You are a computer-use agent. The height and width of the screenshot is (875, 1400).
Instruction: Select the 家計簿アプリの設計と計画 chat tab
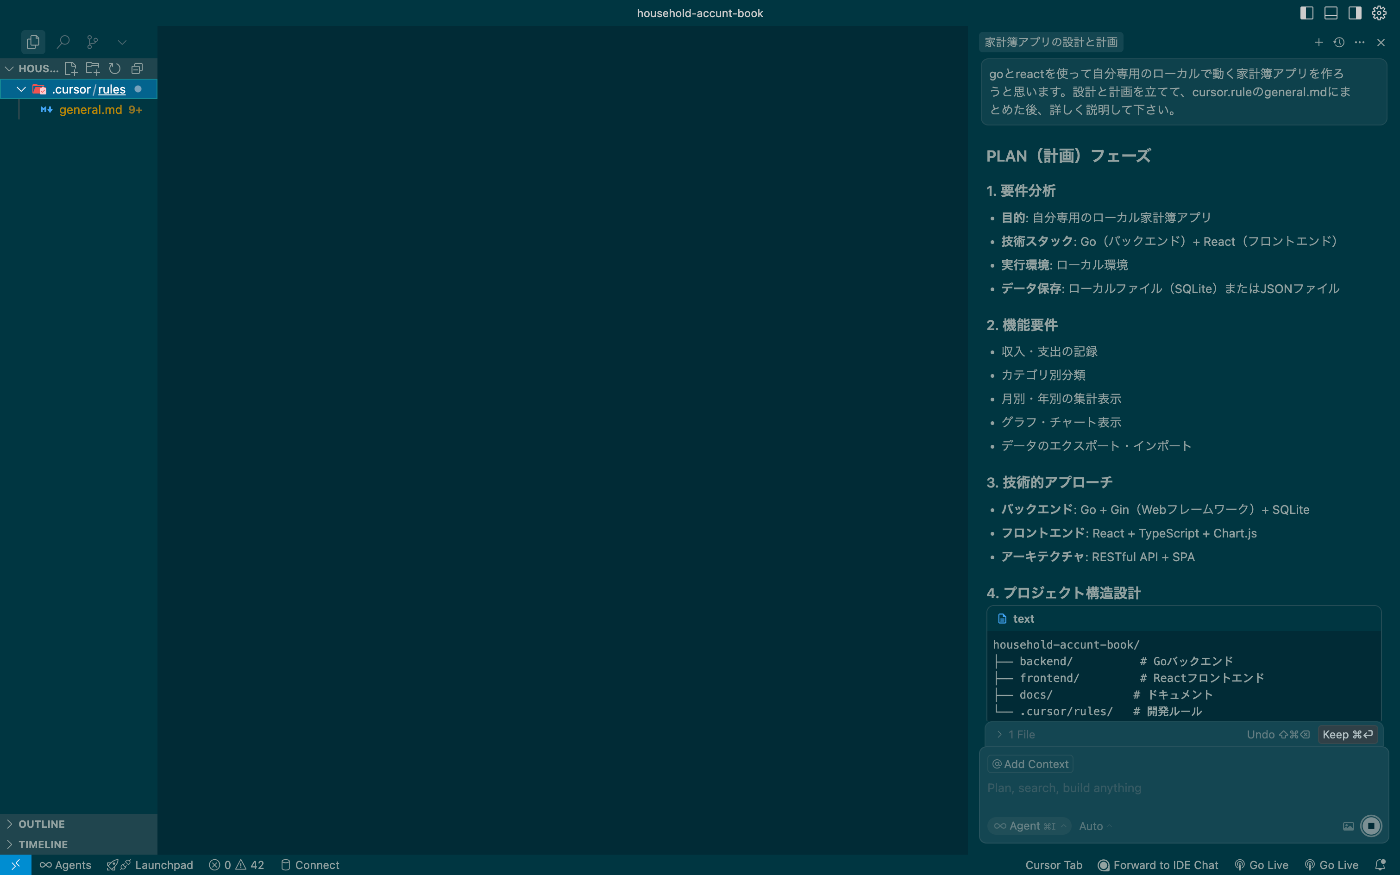tap(1051, 42)
